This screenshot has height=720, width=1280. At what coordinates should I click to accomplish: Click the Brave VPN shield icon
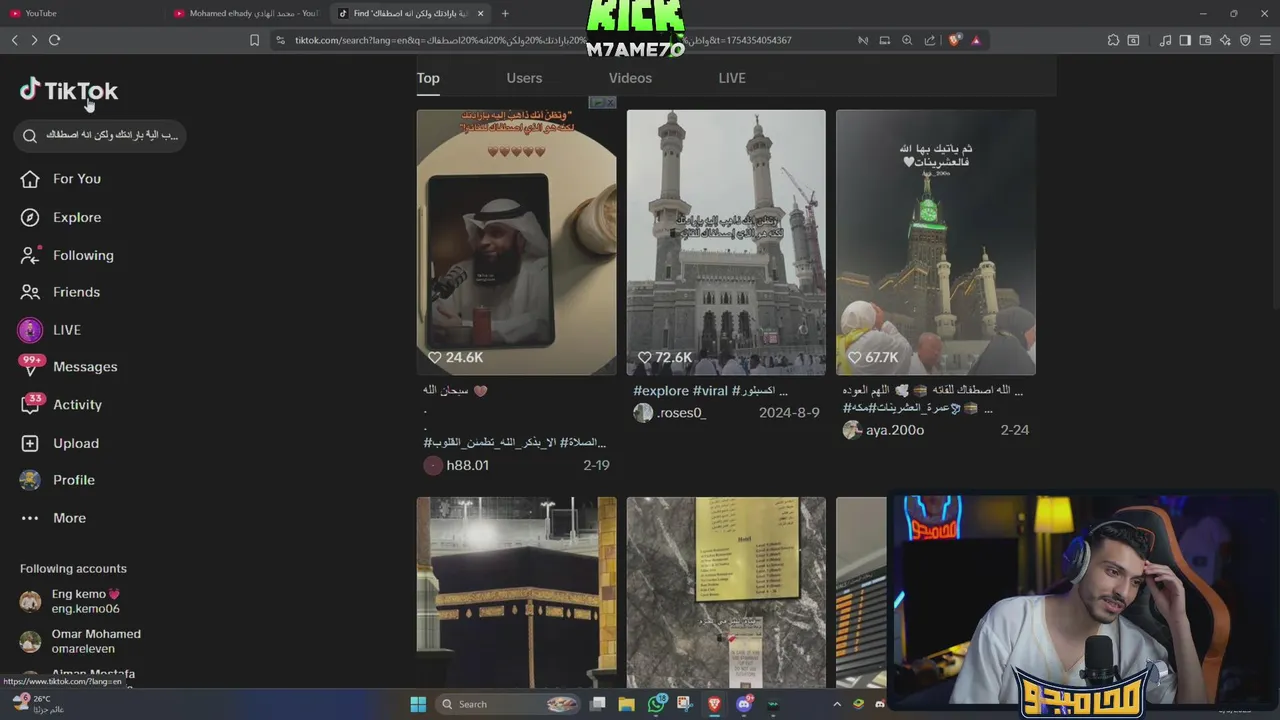[1245, 40]
